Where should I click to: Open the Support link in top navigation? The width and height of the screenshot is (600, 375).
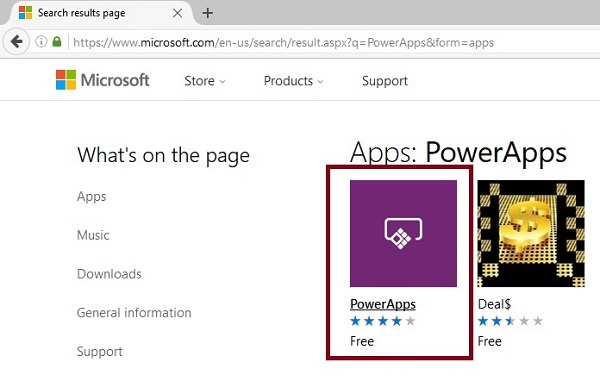click(385, 81)
